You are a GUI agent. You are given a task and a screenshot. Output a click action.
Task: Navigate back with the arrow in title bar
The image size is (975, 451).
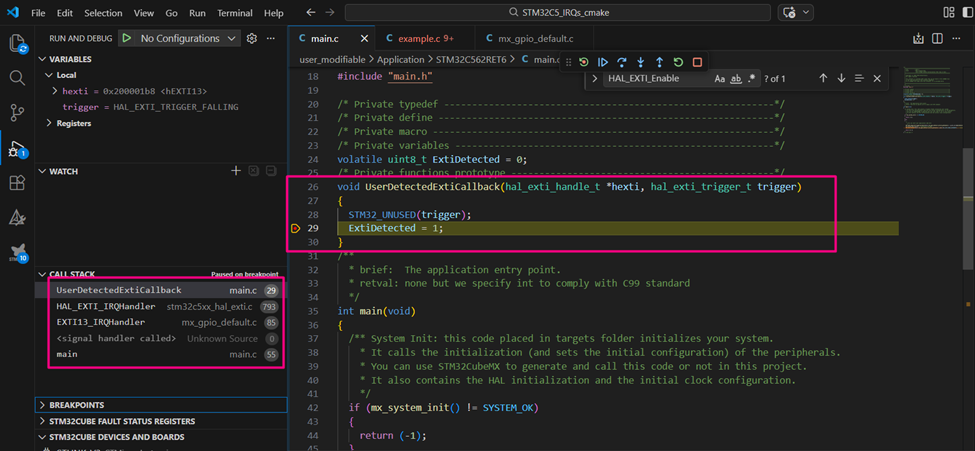coord(310,12)
